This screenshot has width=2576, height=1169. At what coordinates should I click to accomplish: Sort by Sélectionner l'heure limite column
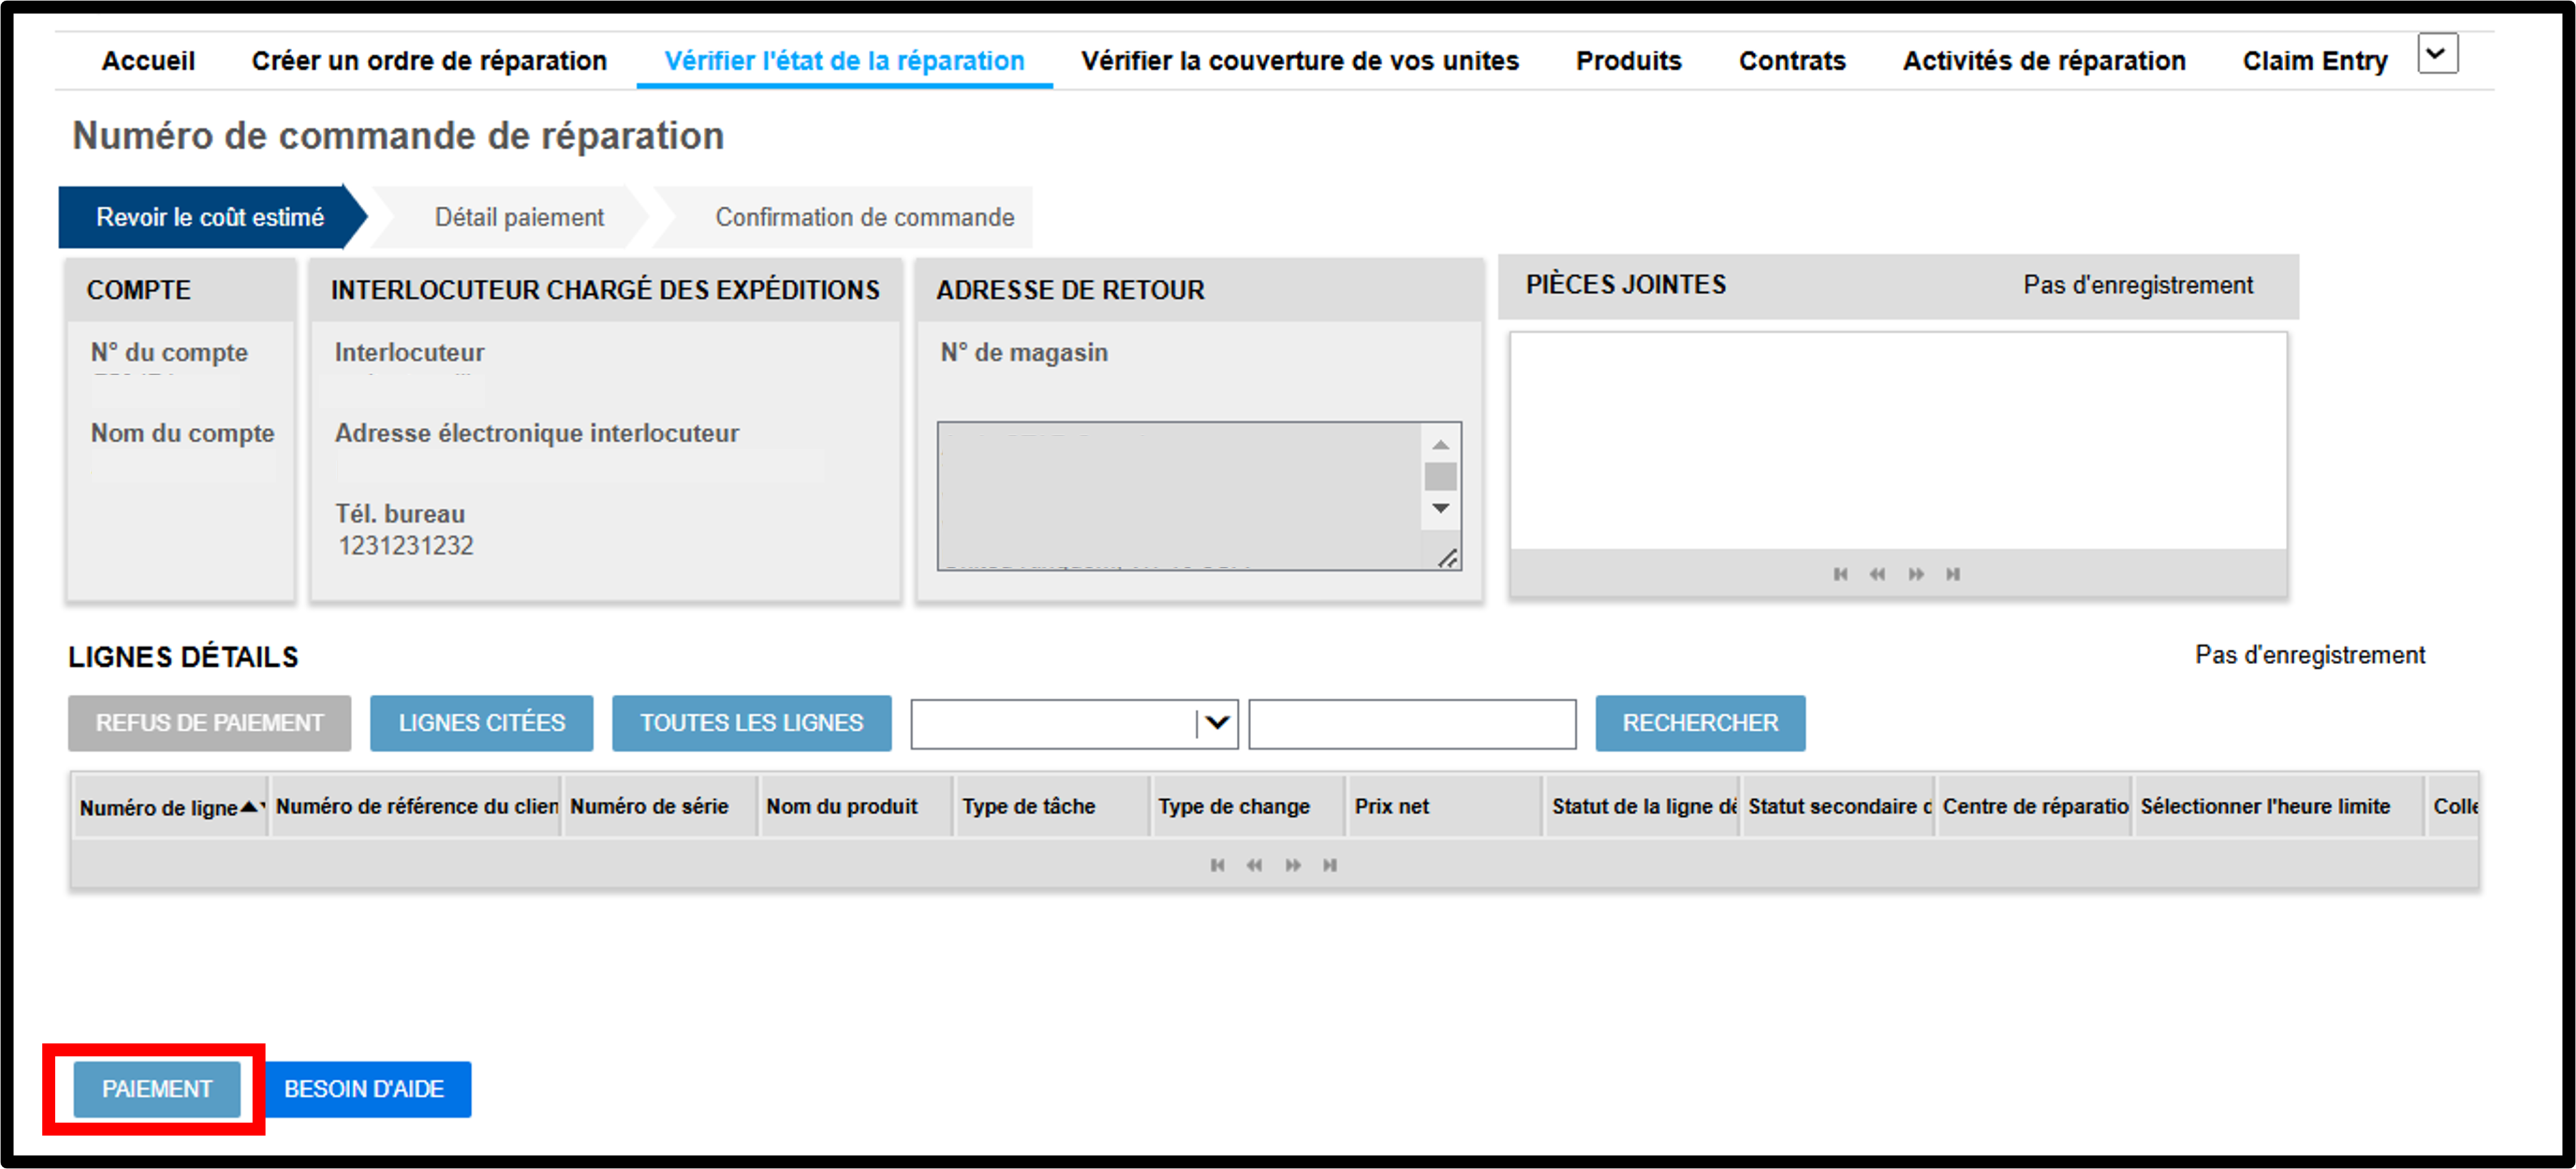pos(2278,806)
